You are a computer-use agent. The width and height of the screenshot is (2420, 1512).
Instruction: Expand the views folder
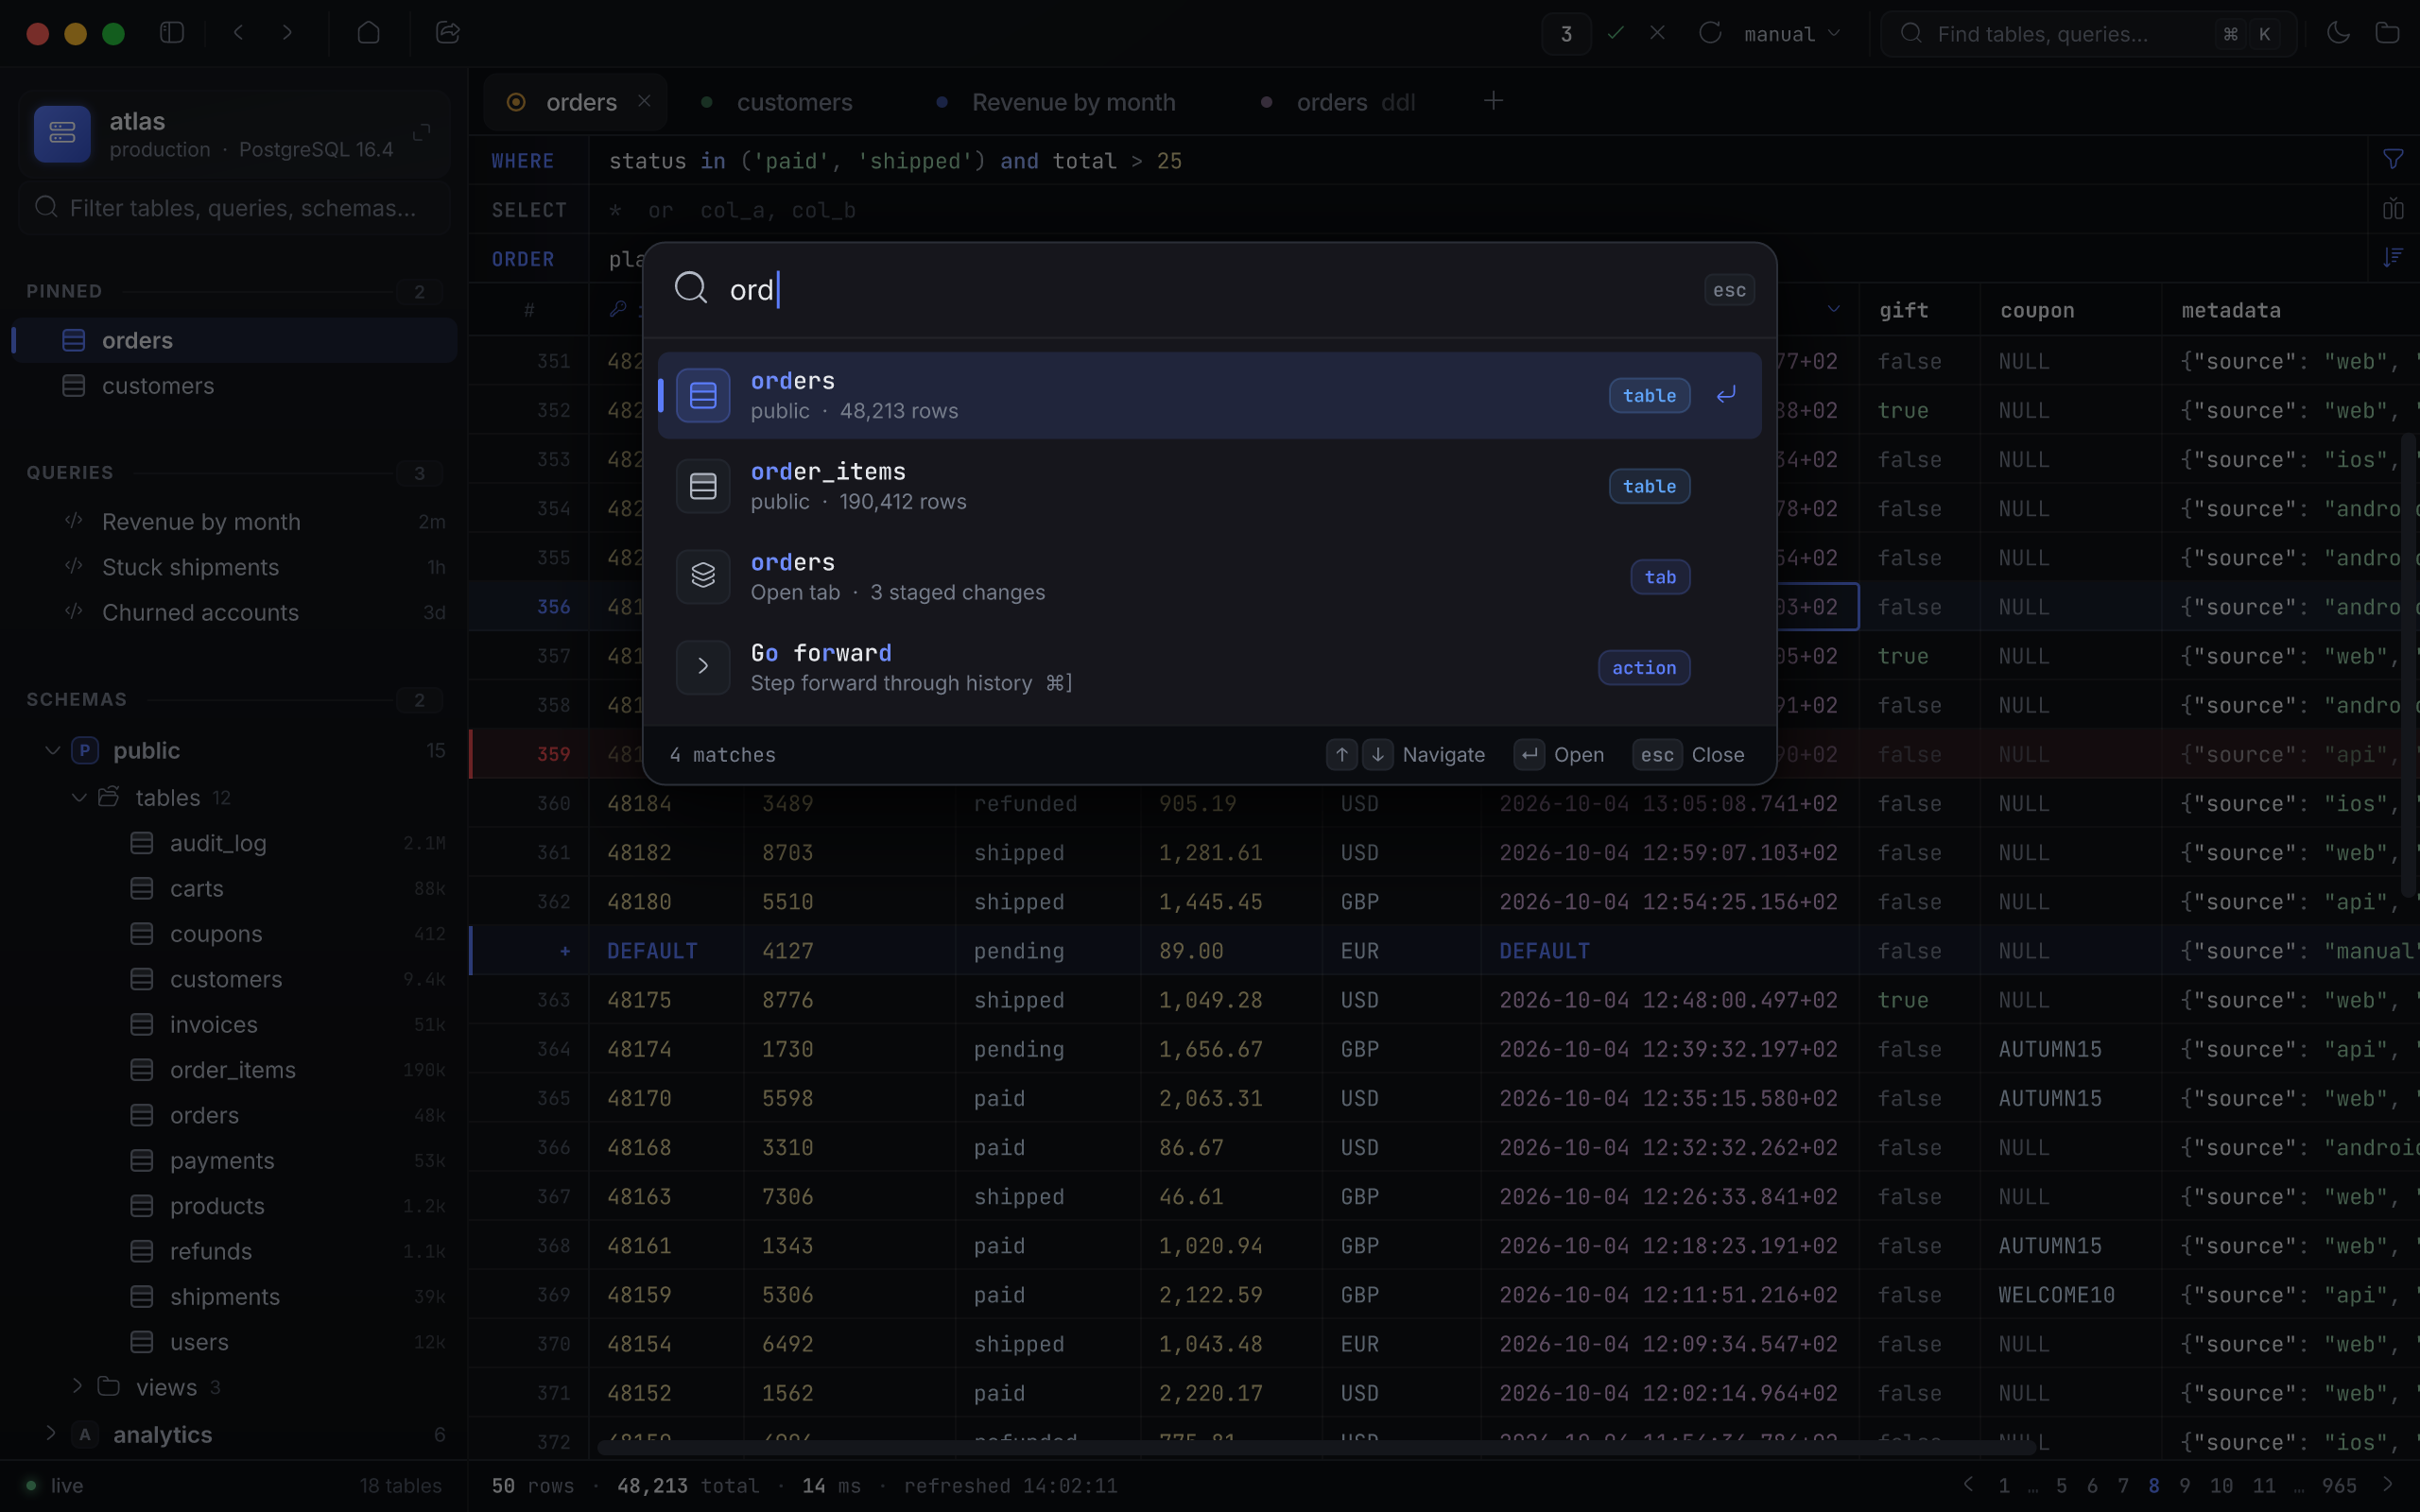click(77, 1386)
